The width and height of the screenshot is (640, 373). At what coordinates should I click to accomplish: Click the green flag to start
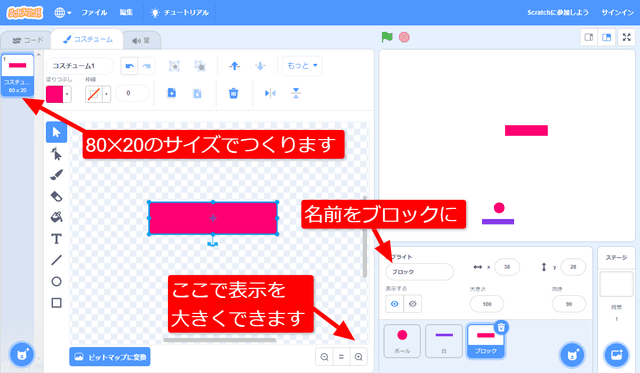(x=387, y=37)
